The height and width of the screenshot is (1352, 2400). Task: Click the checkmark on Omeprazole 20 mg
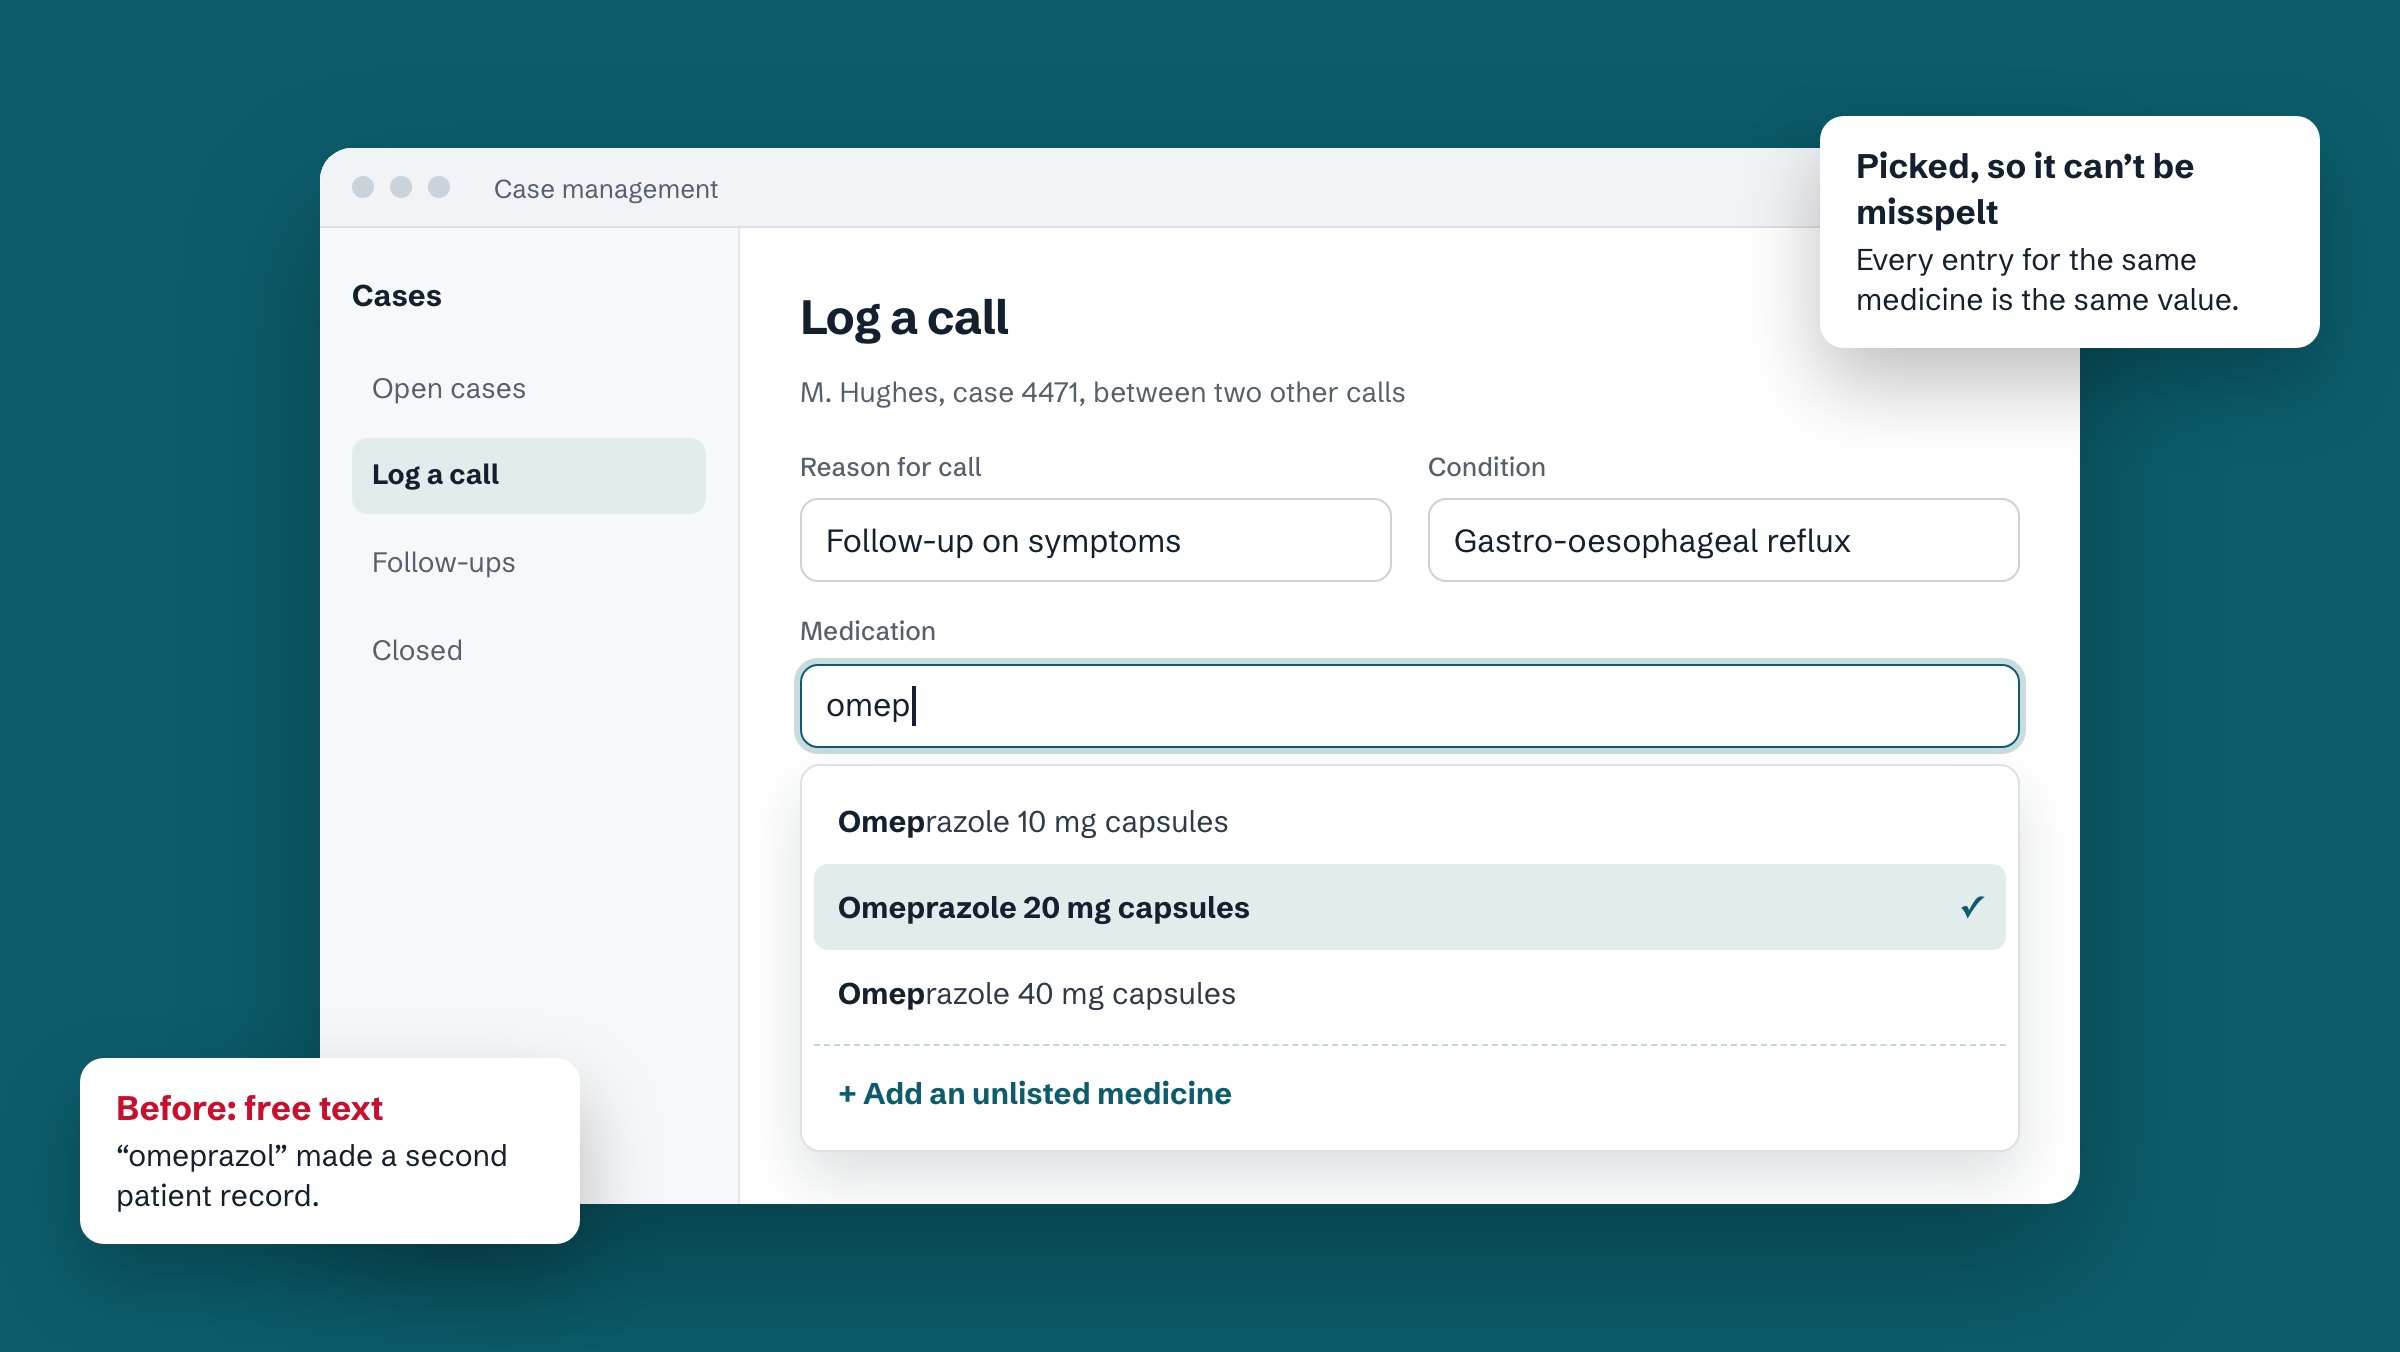pyautogui.click(x=1972, y=907)
